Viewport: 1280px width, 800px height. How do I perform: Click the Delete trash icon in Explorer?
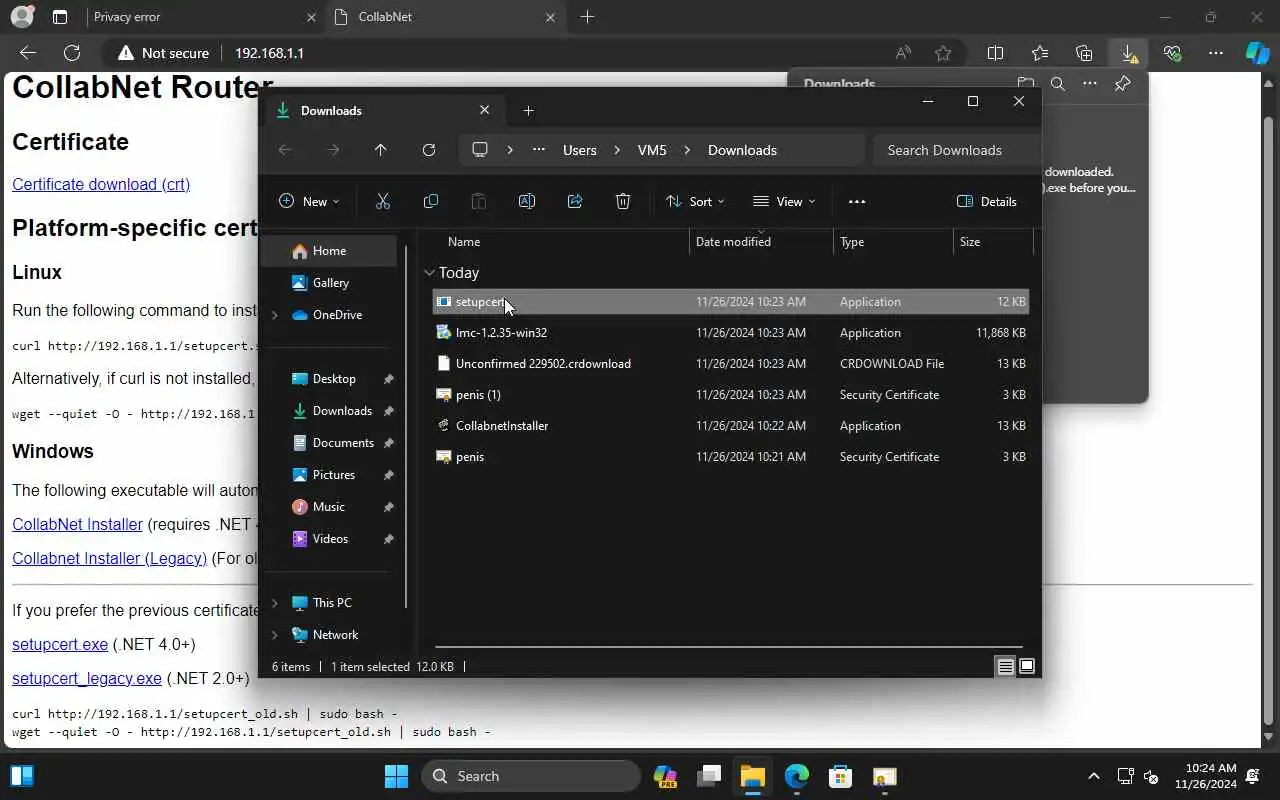coord(623,201)
